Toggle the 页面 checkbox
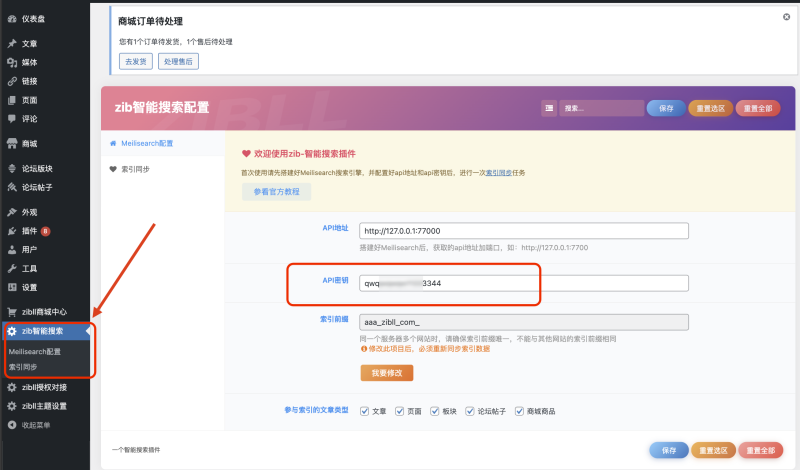This screenshot has height=470, width=800. pyautogui.click(x=399, y=411)
